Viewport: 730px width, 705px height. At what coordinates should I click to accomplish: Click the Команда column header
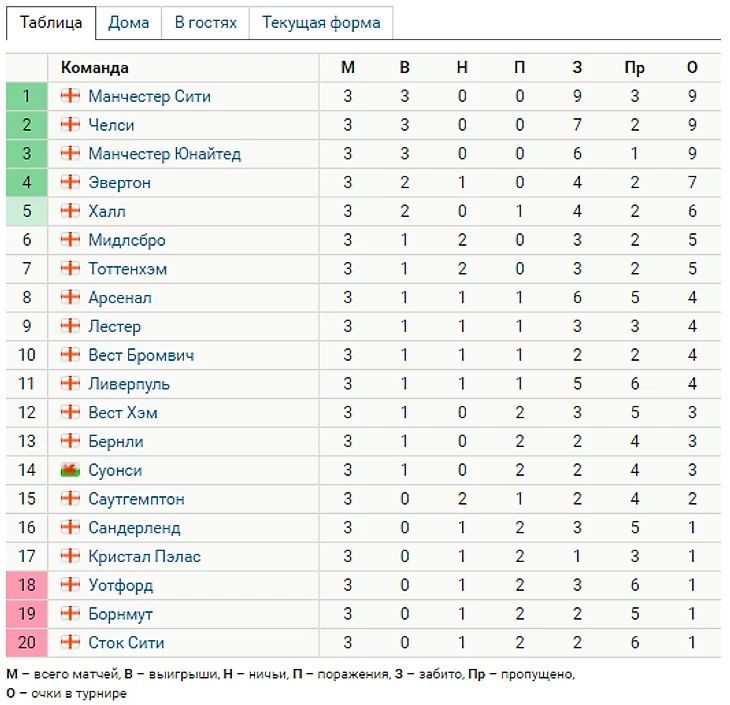[x=94, y=68]
